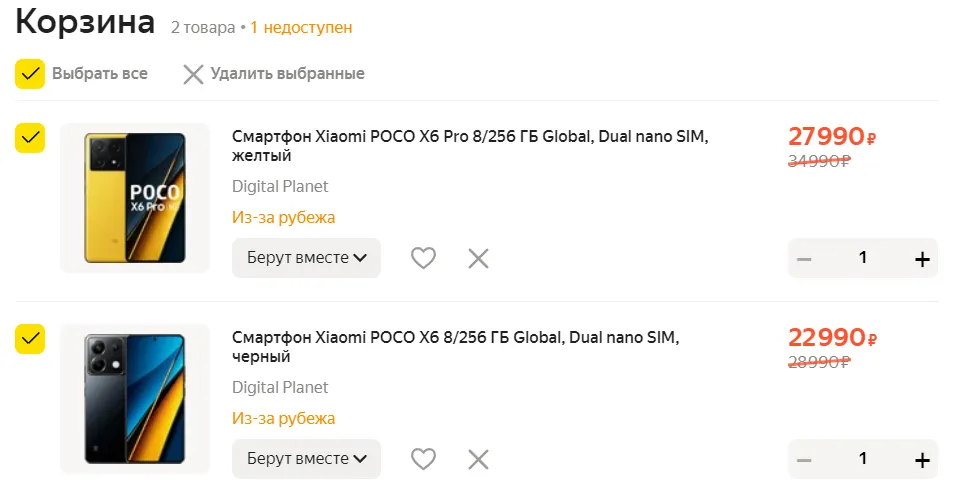Remove POCO X6 Pro from cart with X
The width and height of the screenshot is (963, 491).
click(x=479, y=258)
